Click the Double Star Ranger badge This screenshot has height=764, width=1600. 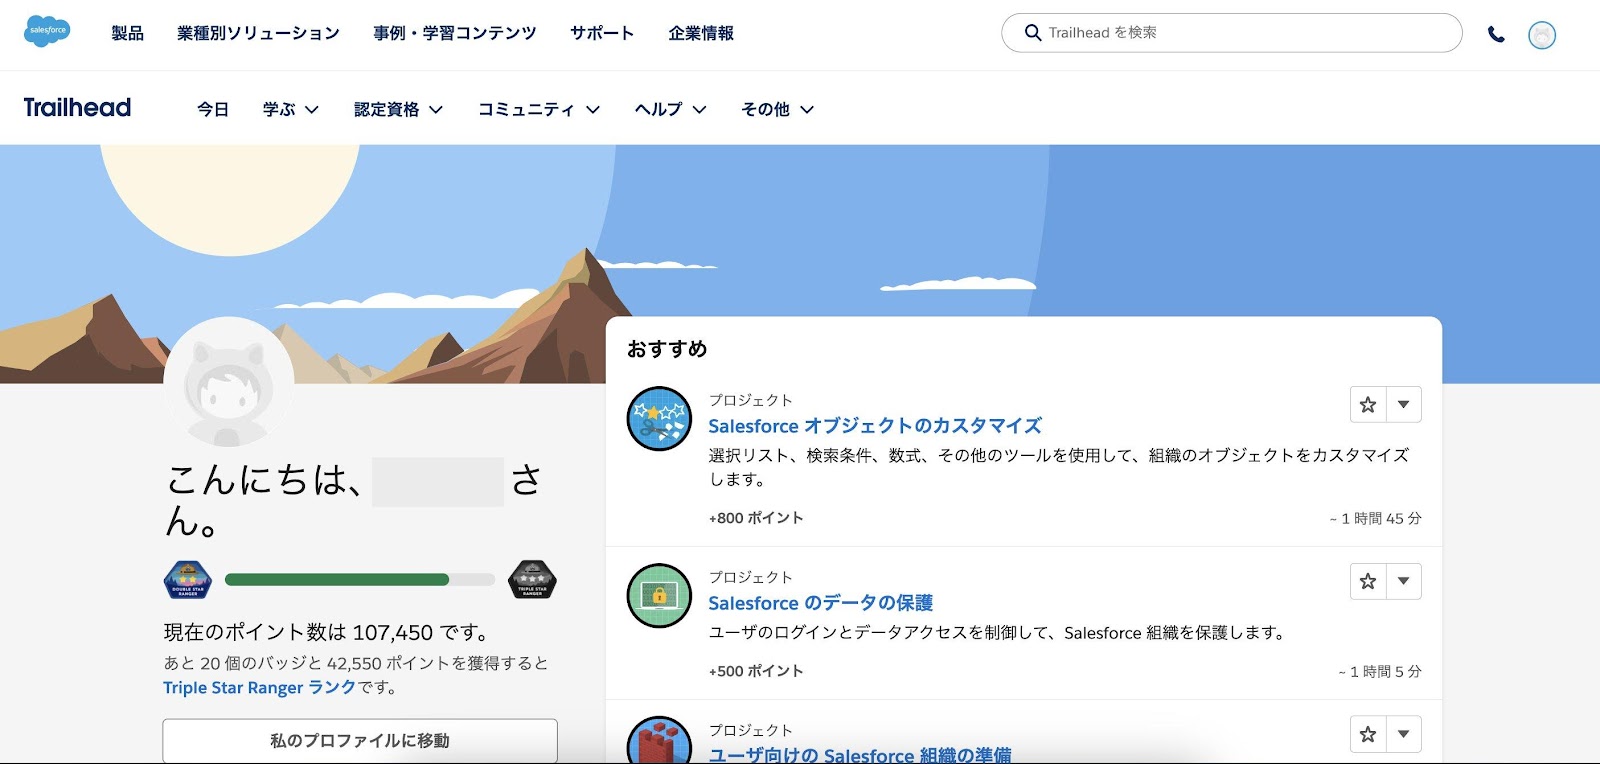188,580
